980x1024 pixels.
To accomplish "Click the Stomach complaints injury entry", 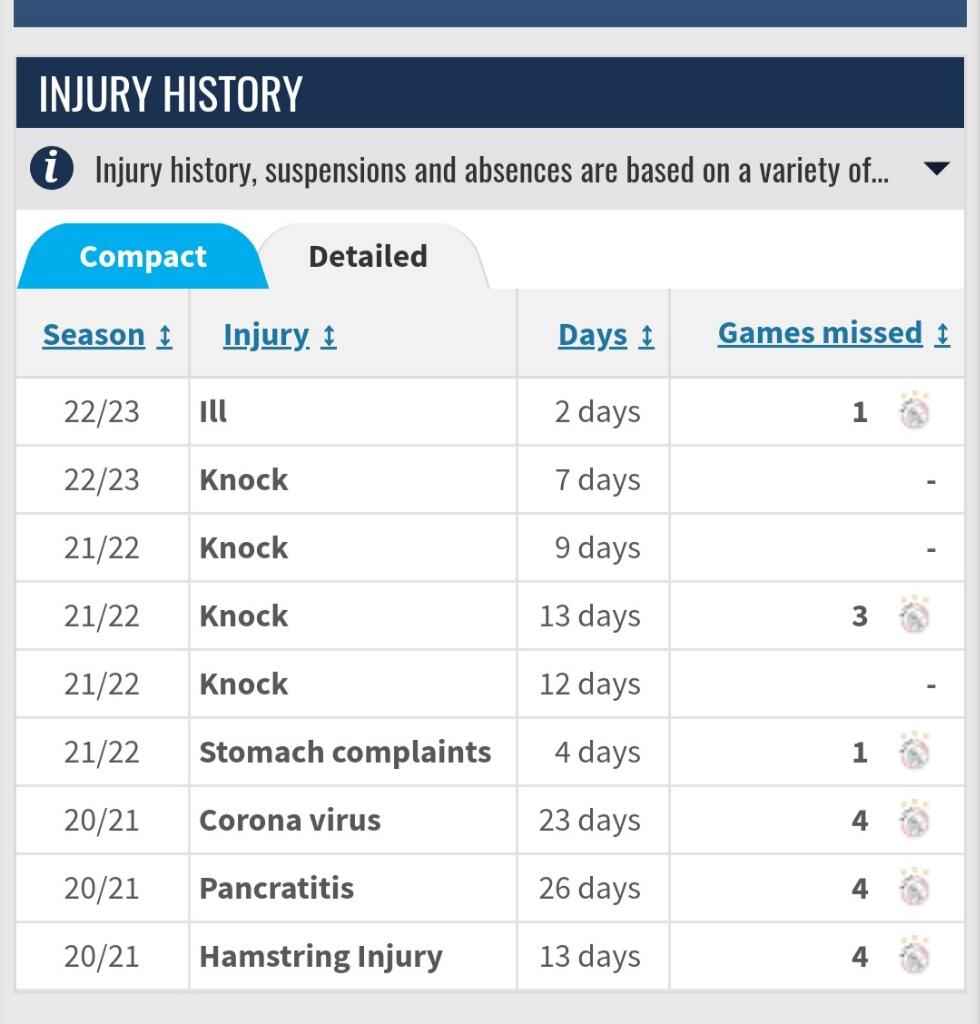I will pyautogui.click(x=345, y=752).
